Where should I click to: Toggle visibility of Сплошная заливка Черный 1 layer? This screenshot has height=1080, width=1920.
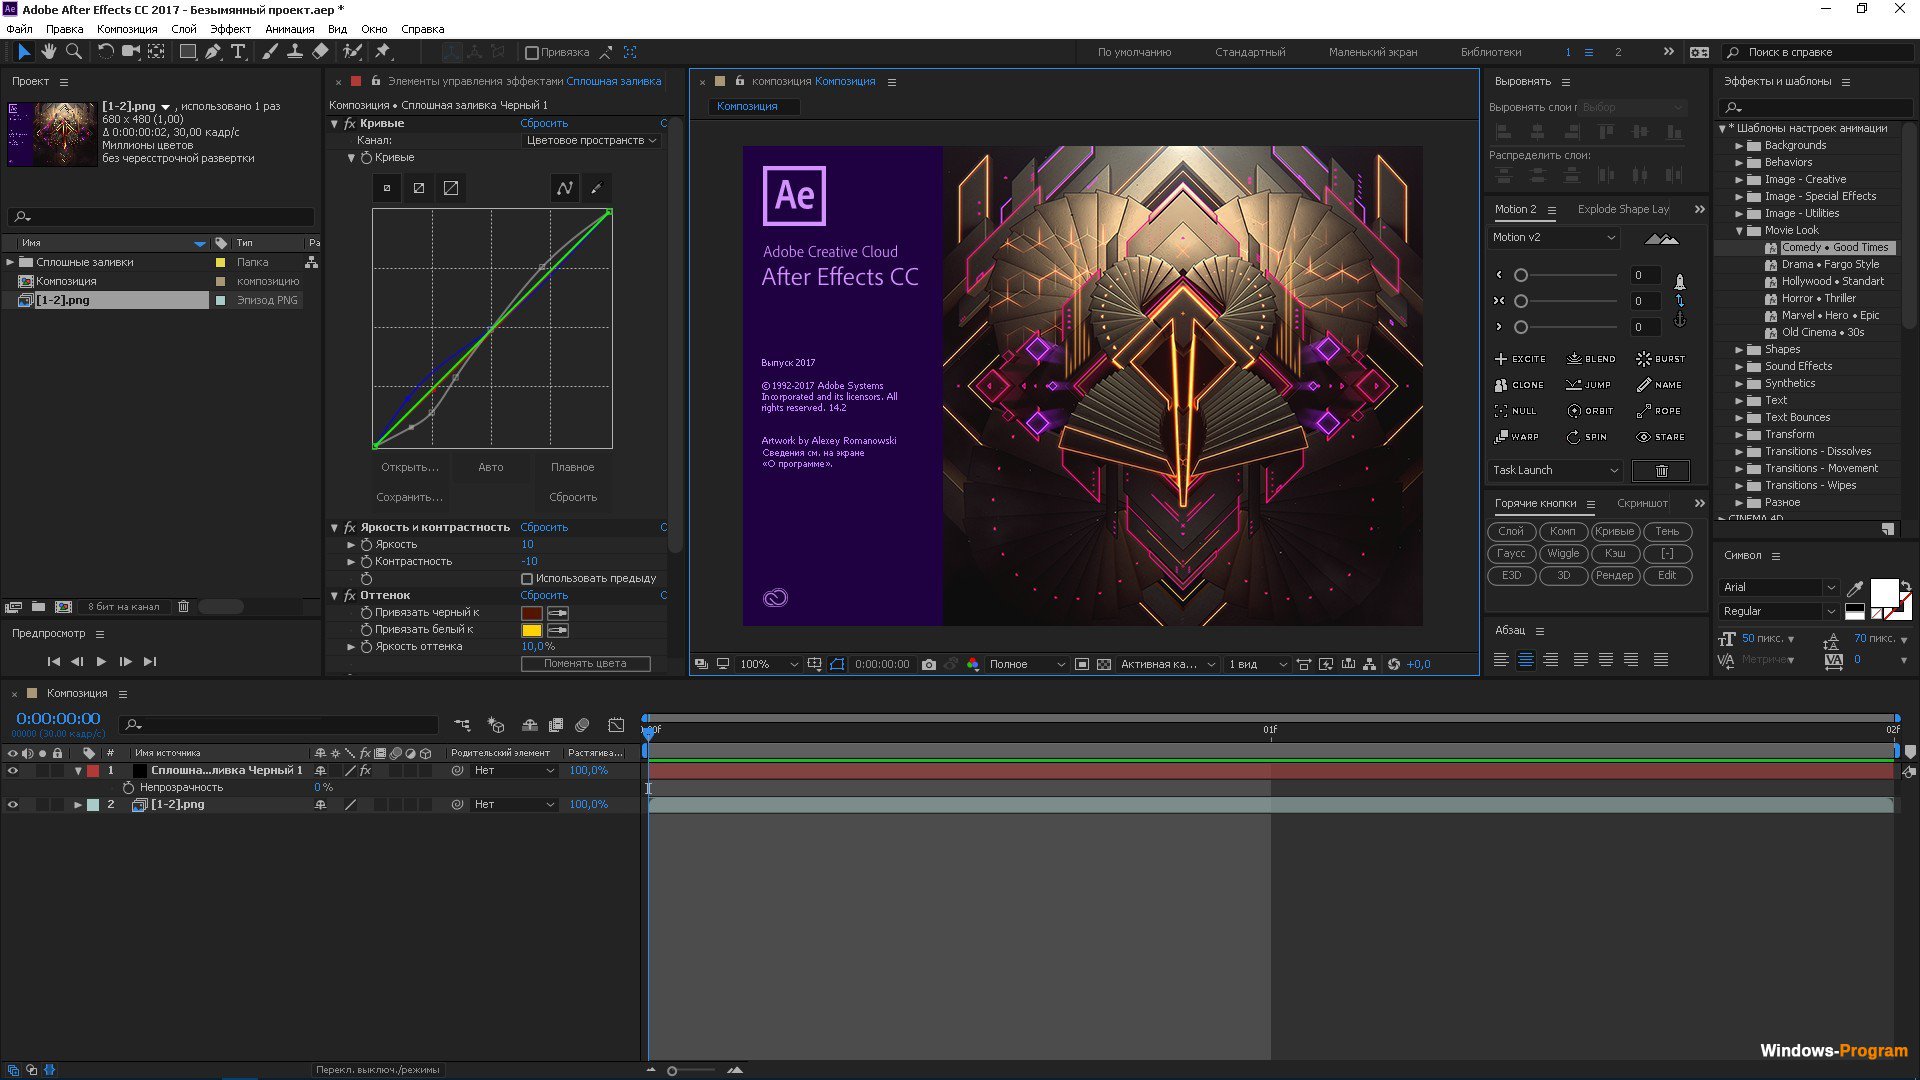click(x=12, y=770)
